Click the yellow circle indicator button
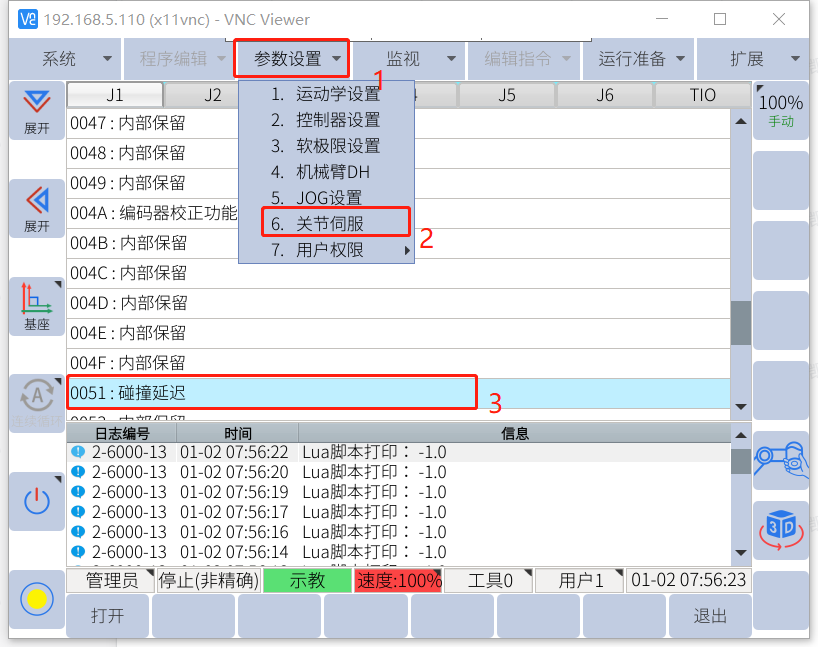This screenshot has width=818, height=647. pyautogui.click(x=37, y=599)
